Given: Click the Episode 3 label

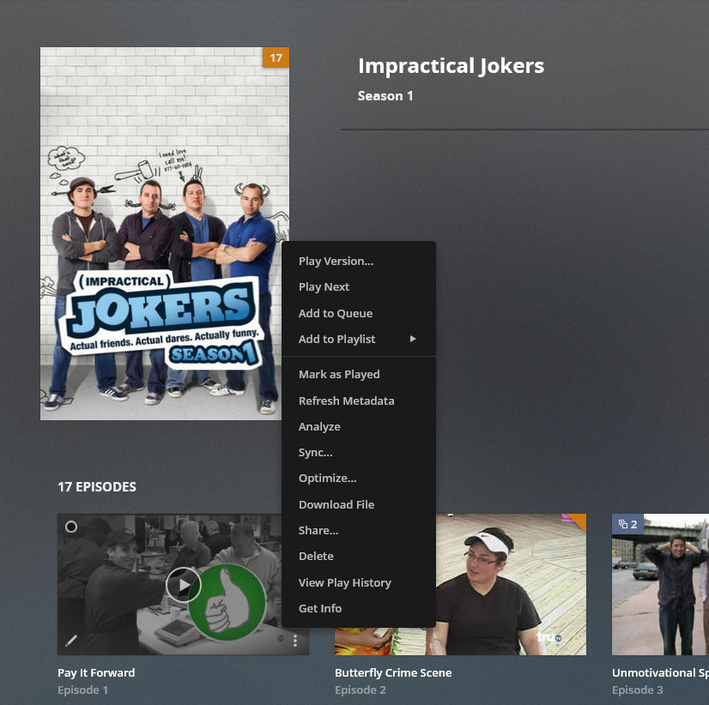Looking at the screenshot, I should [638, 690].
